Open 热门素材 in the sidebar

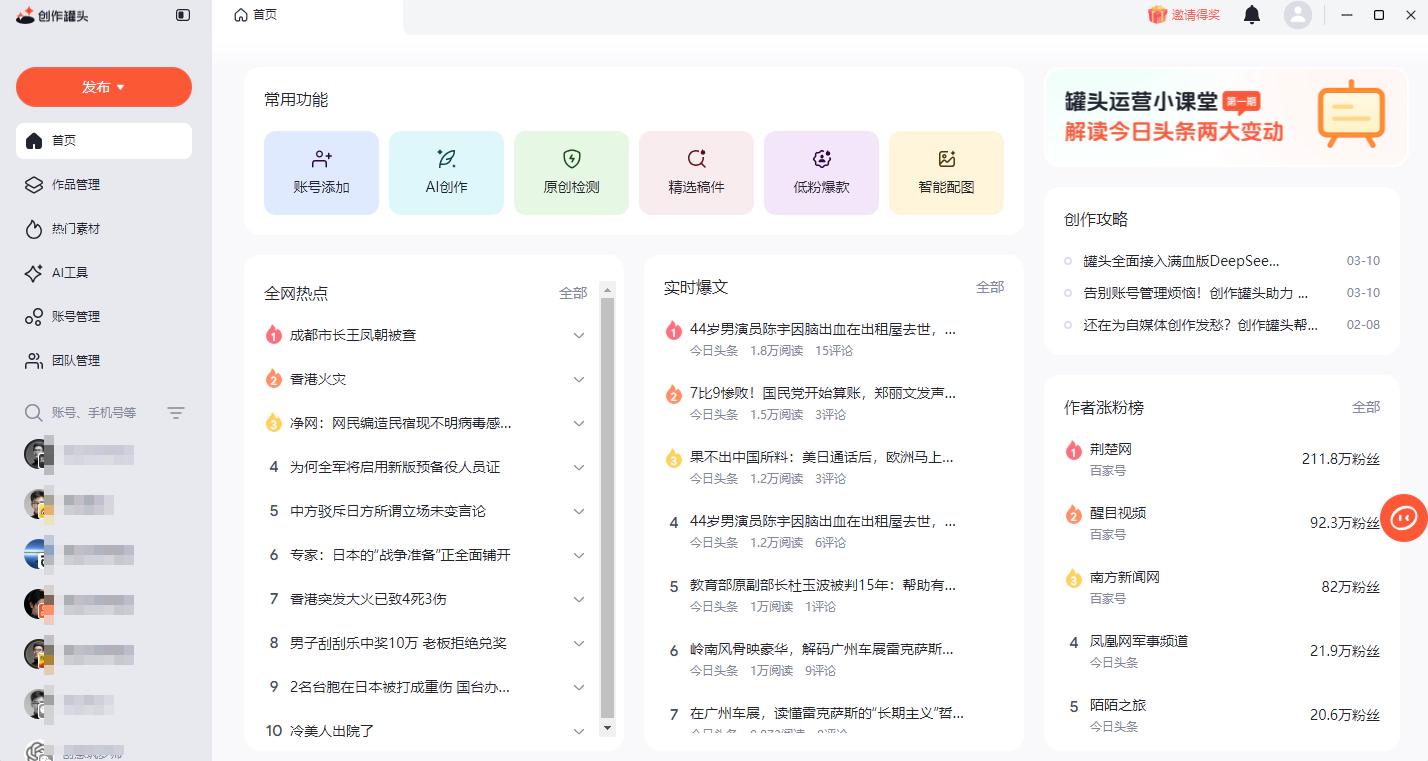click(76, 229)
